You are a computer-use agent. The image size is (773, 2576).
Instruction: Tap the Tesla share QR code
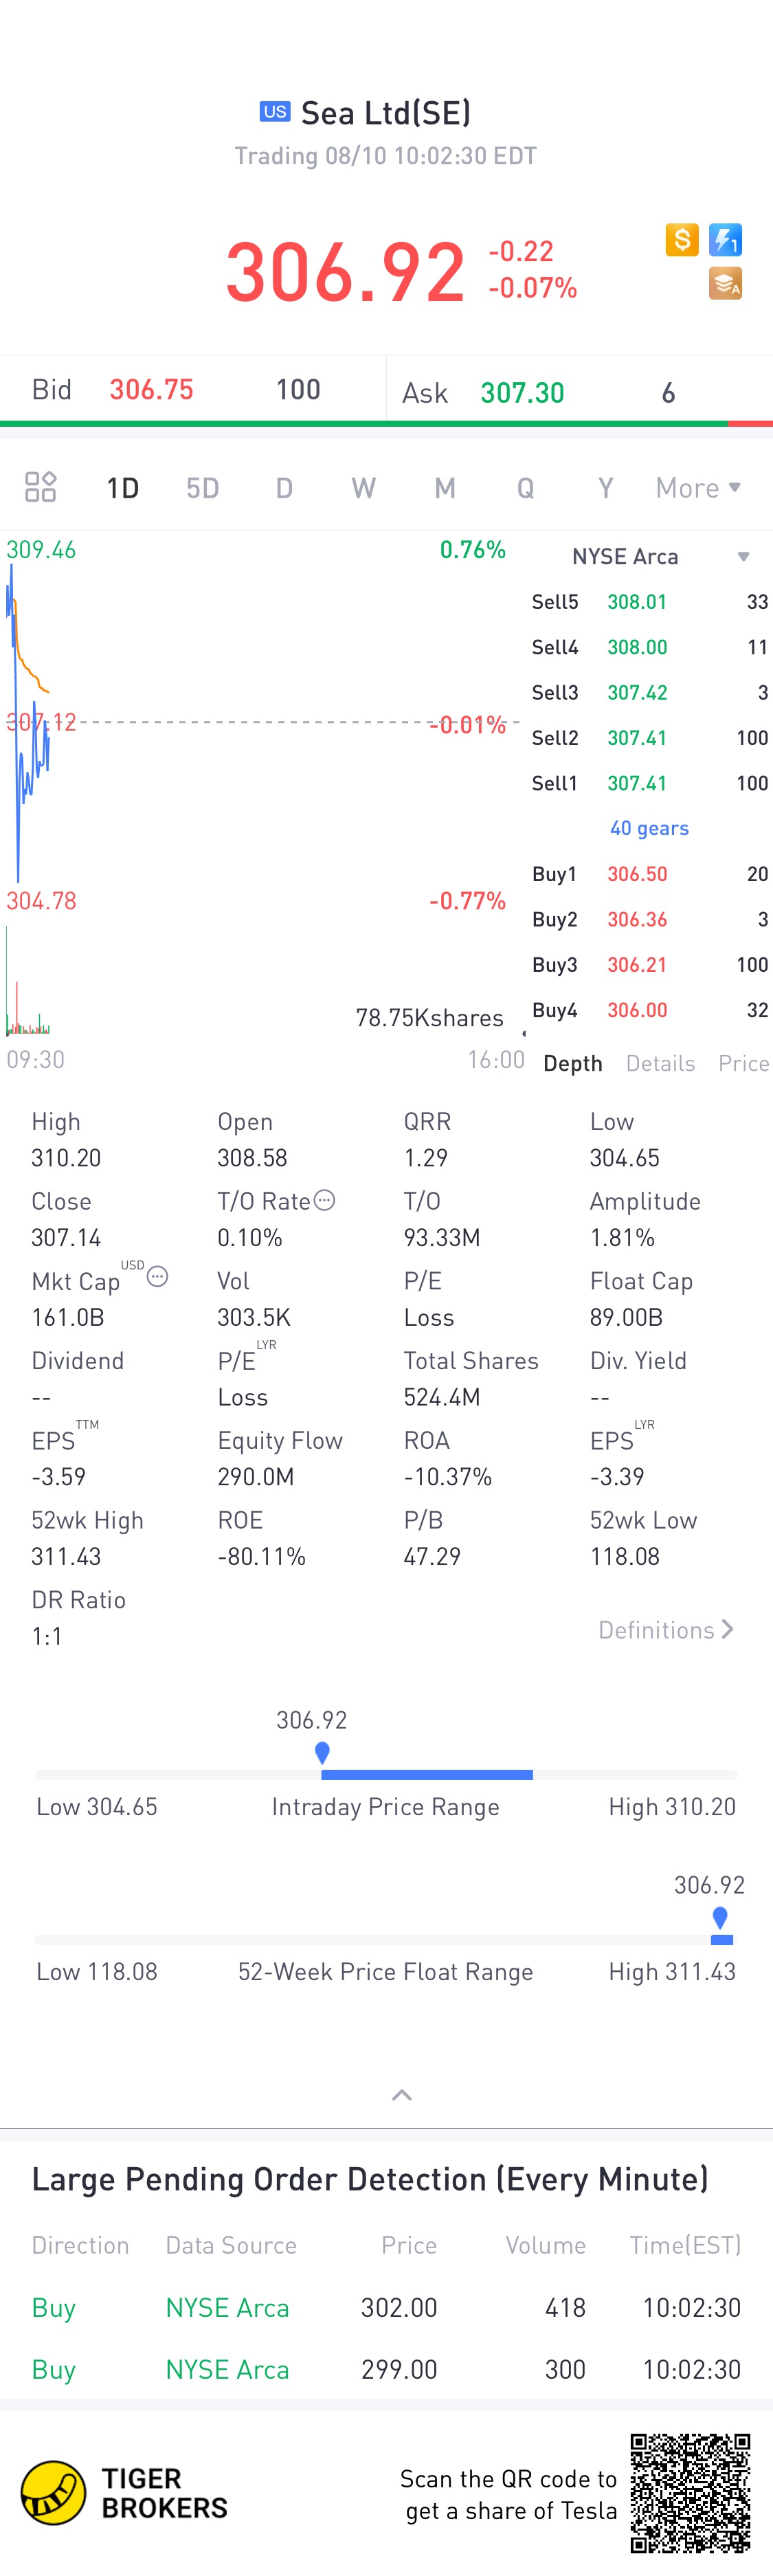(x=690, y=2493)
